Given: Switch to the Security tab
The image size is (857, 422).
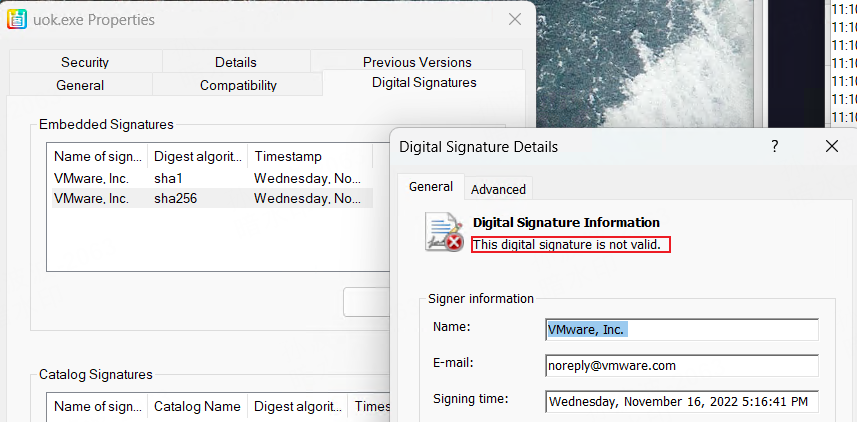Looking at the screenshot, I should pos(84,62).
